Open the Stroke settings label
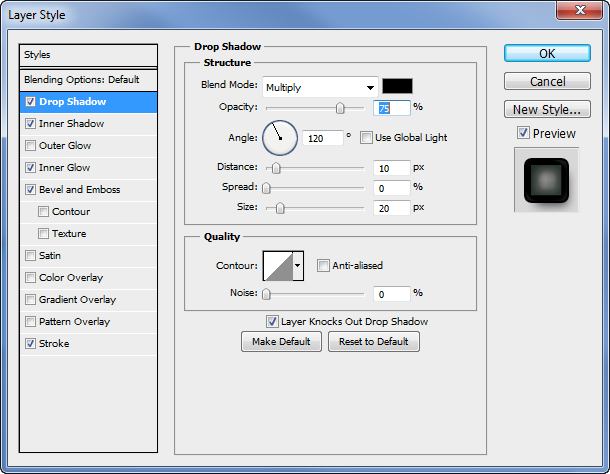 click(54, 344)
